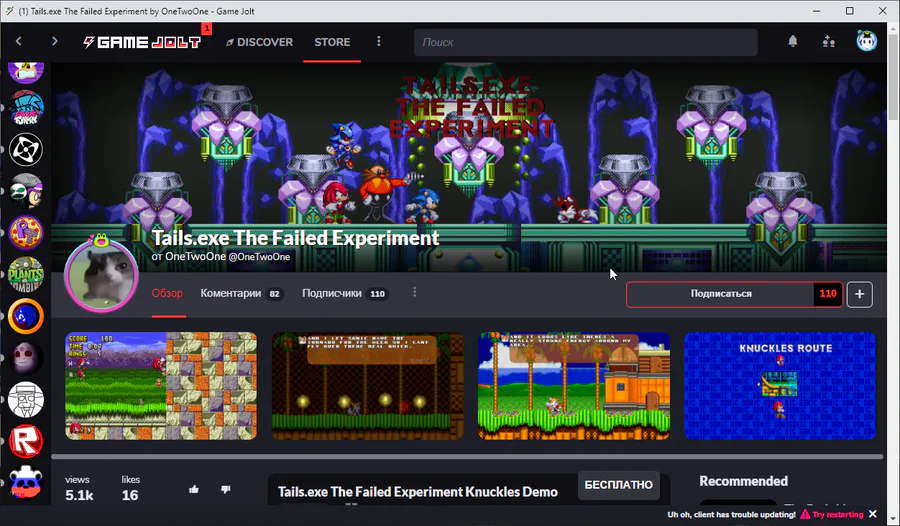This screenshot has height=526, width=900.
Task: Open the developer cat avatar
Action: tap(101, 276)
